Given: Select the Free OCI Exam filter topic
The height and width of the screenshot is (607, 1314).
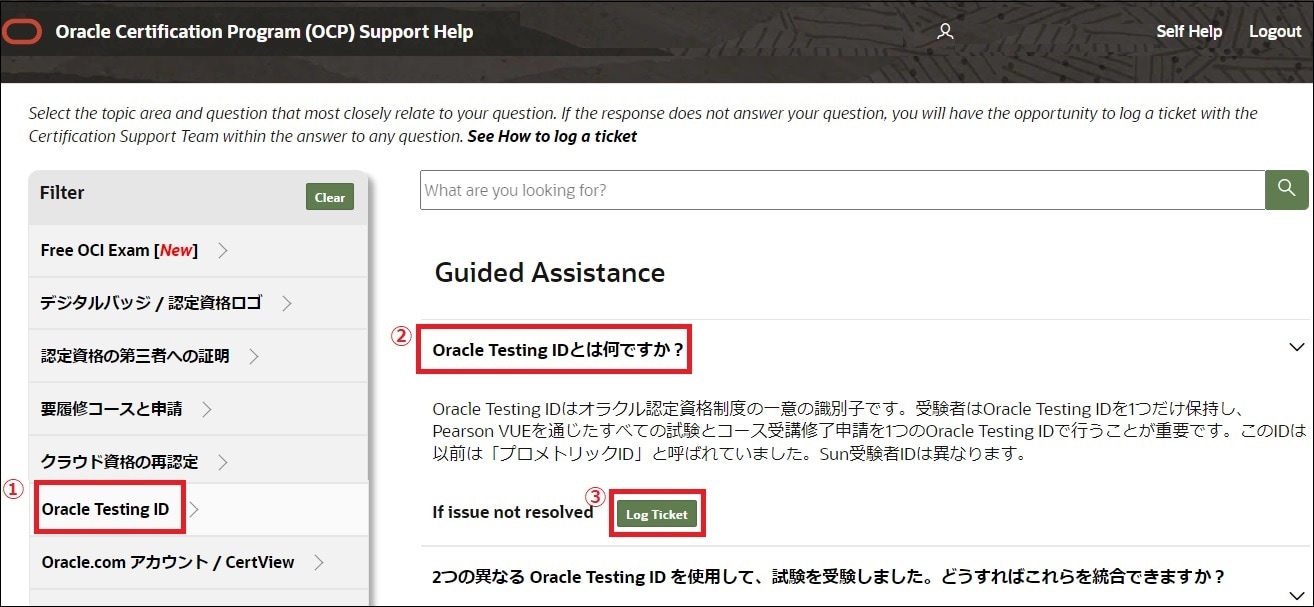Looking at the screenshot, I should pos(119,250).
